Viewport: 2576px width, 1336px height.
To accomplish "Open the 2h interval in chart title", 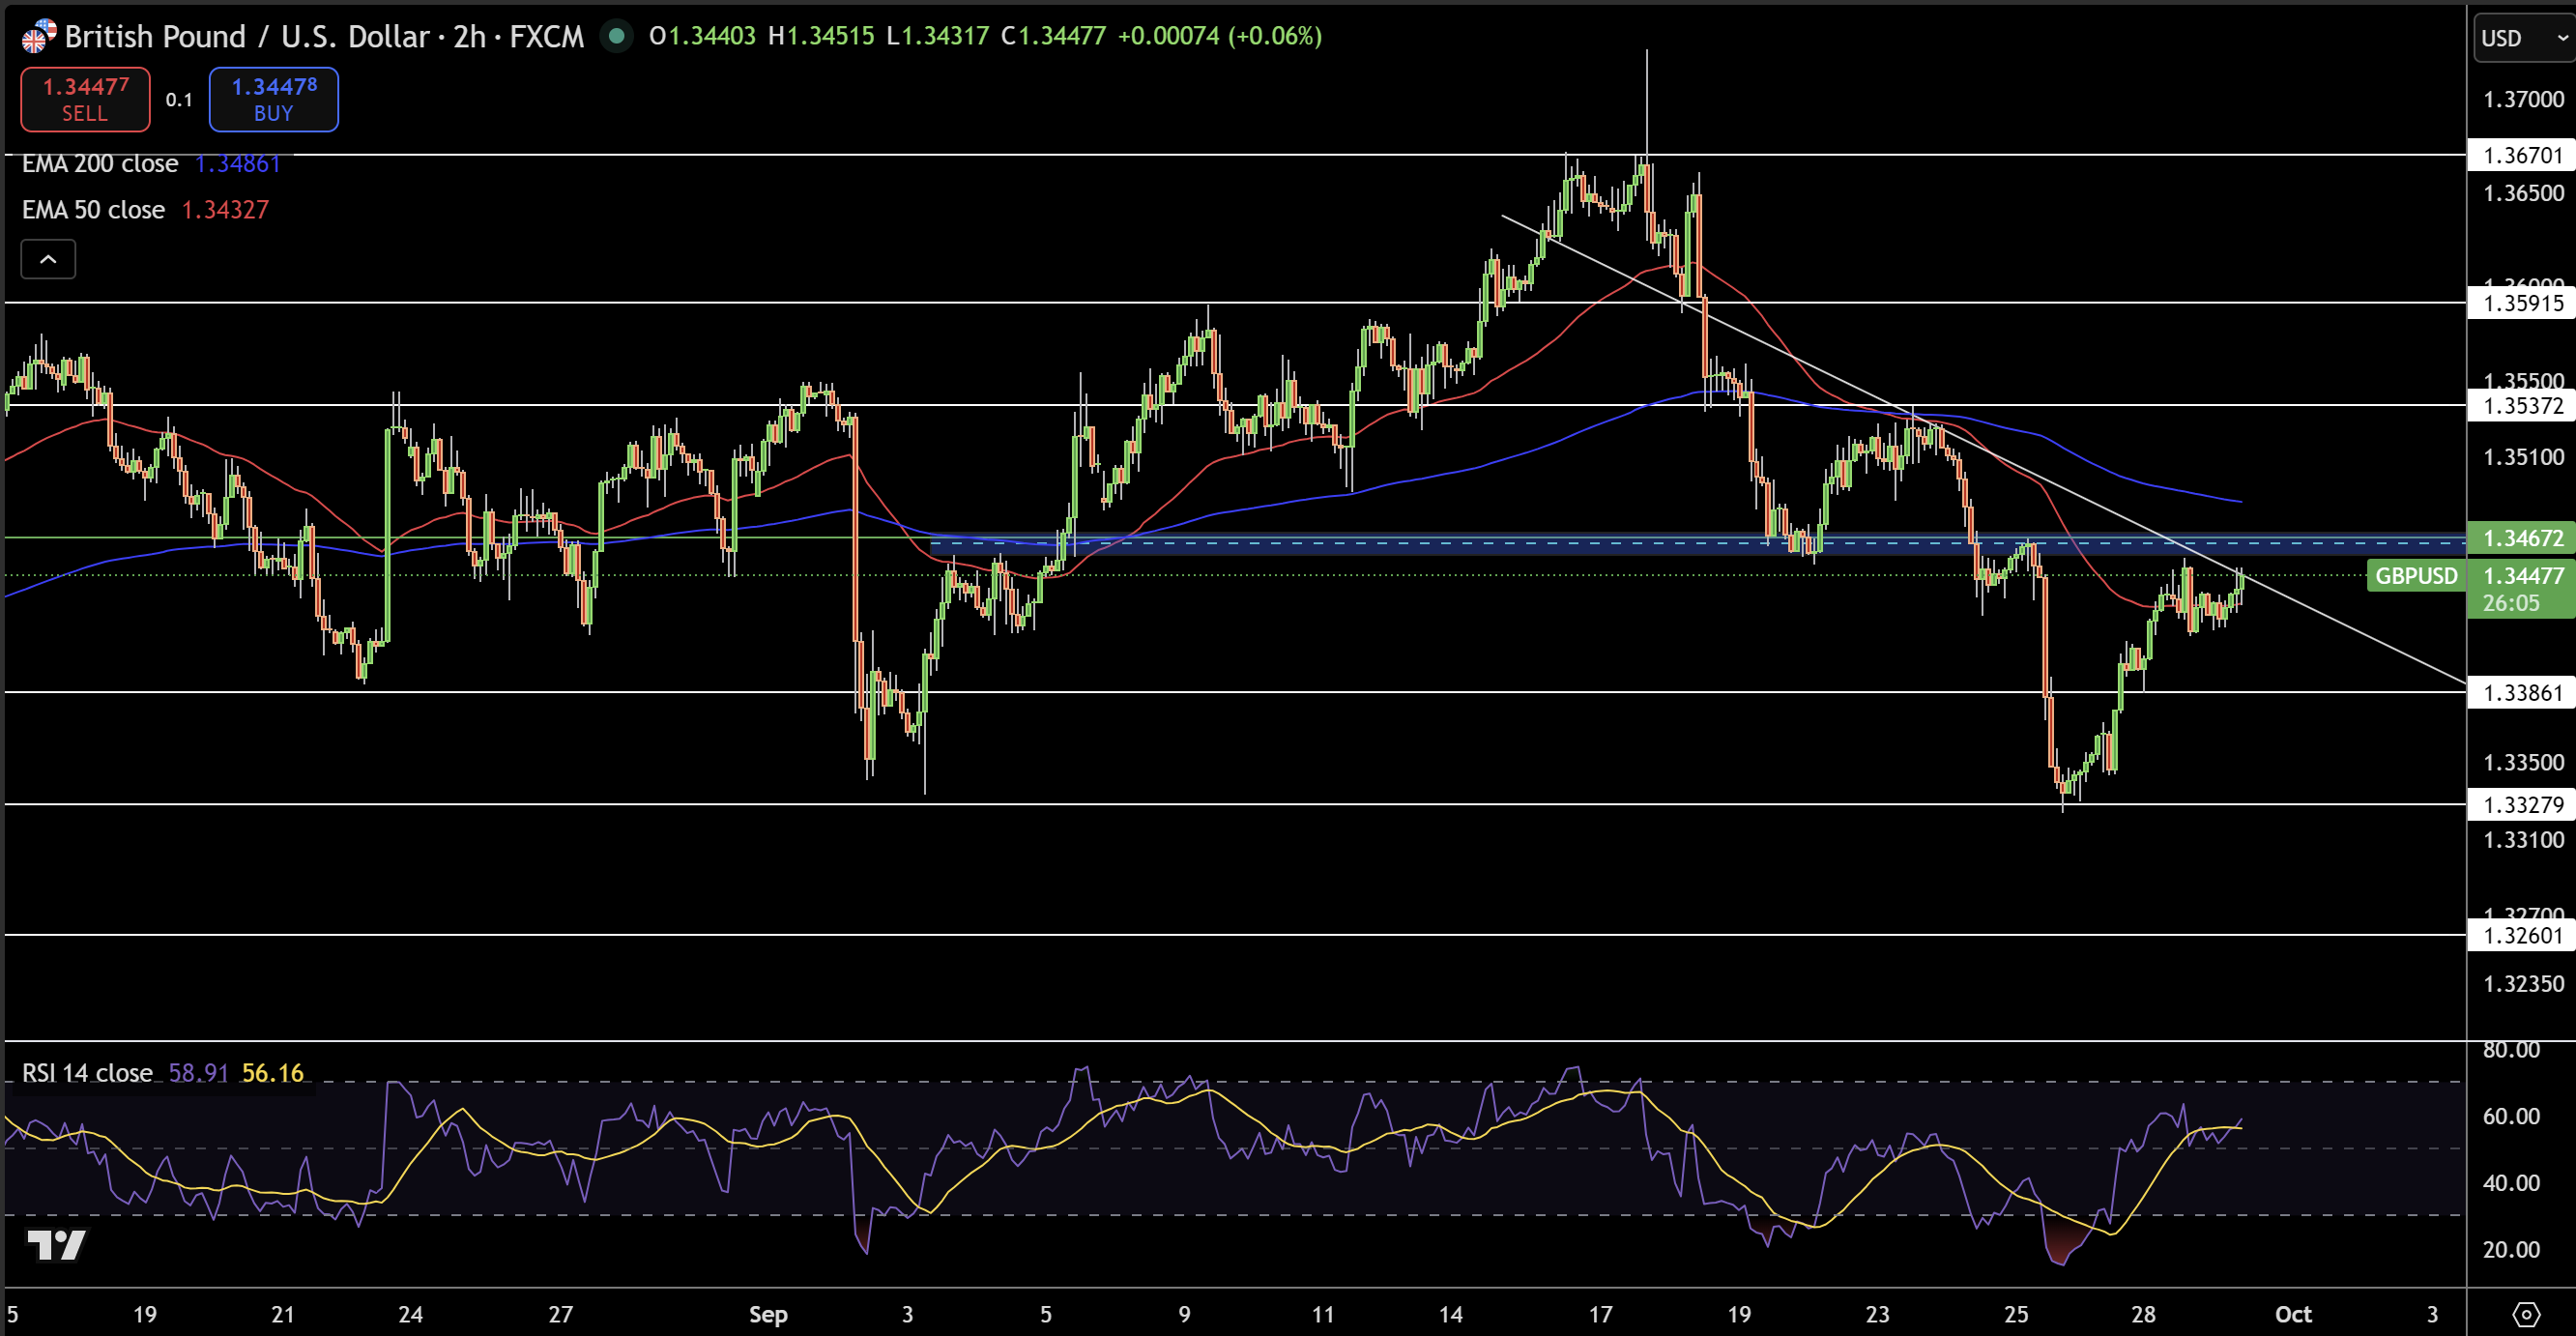I will click(x=469, y=37).
